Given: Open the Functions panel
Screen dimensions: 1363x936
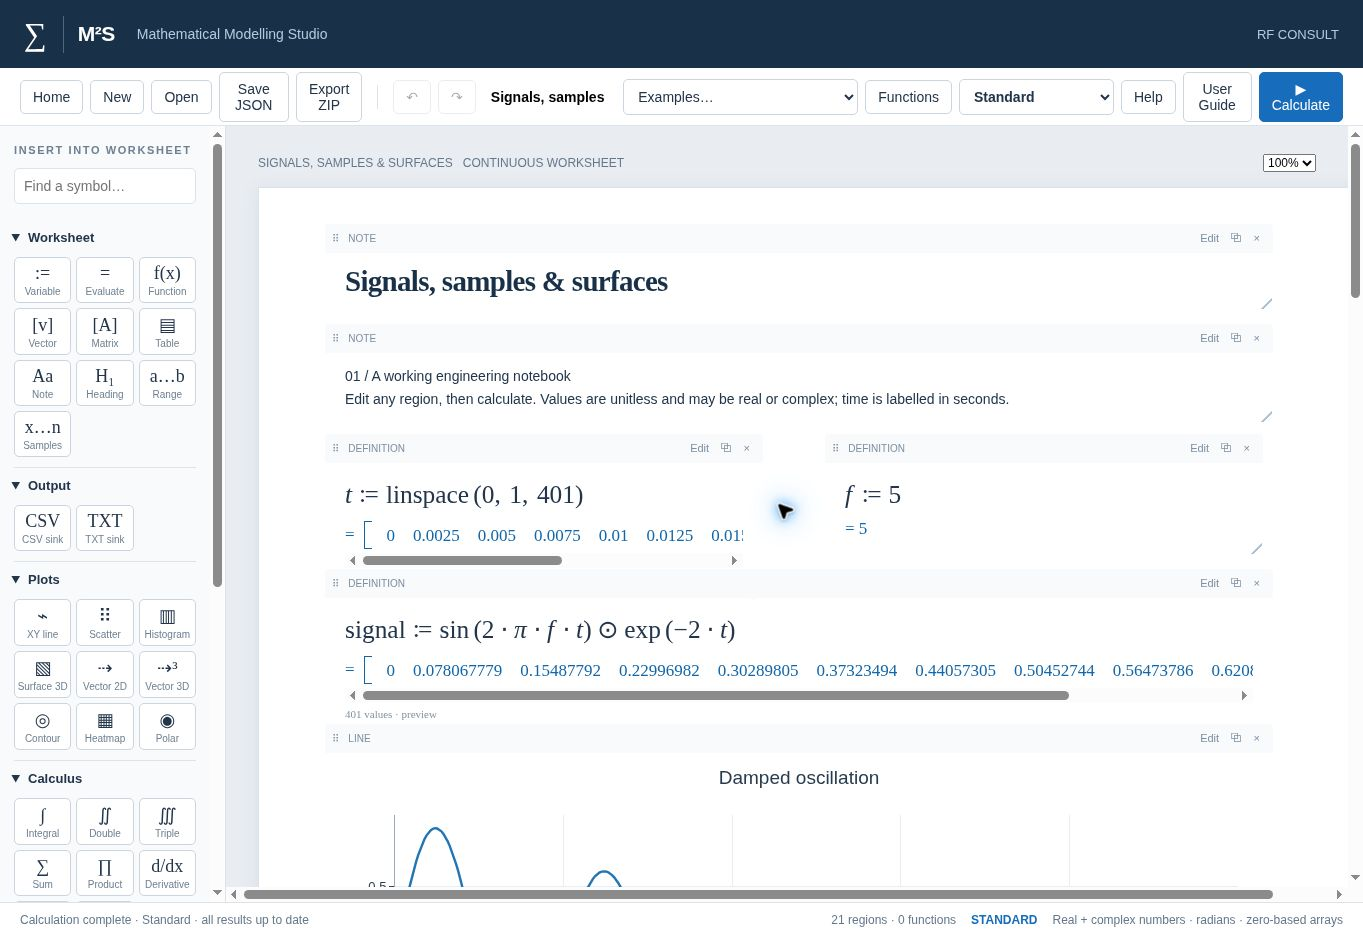Looking at the screenshot, I should click(x=908, y=97).
